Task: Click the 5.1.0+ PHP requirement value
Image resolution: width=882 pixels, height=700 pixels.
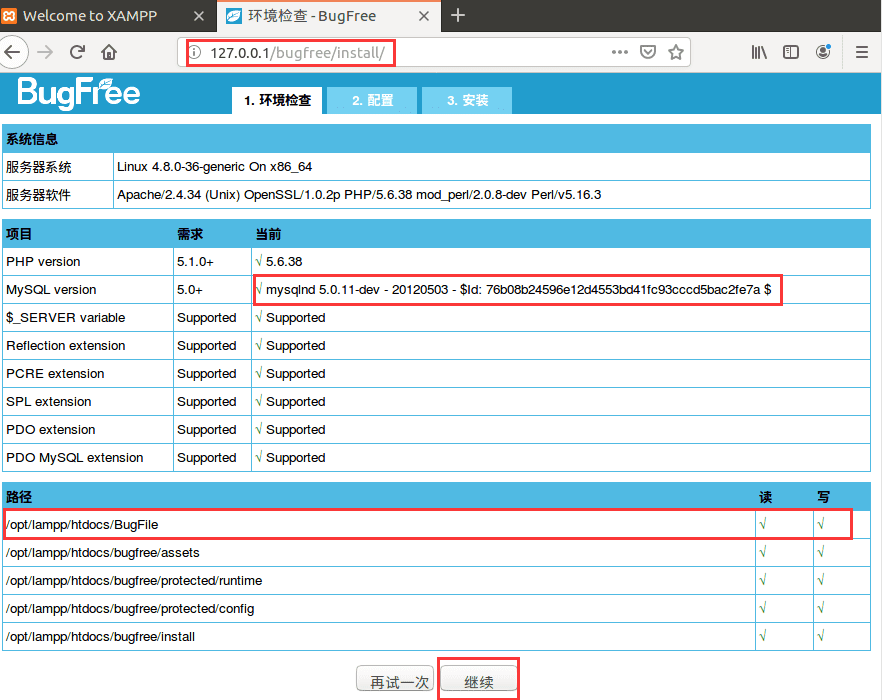Action: point(195,262)
